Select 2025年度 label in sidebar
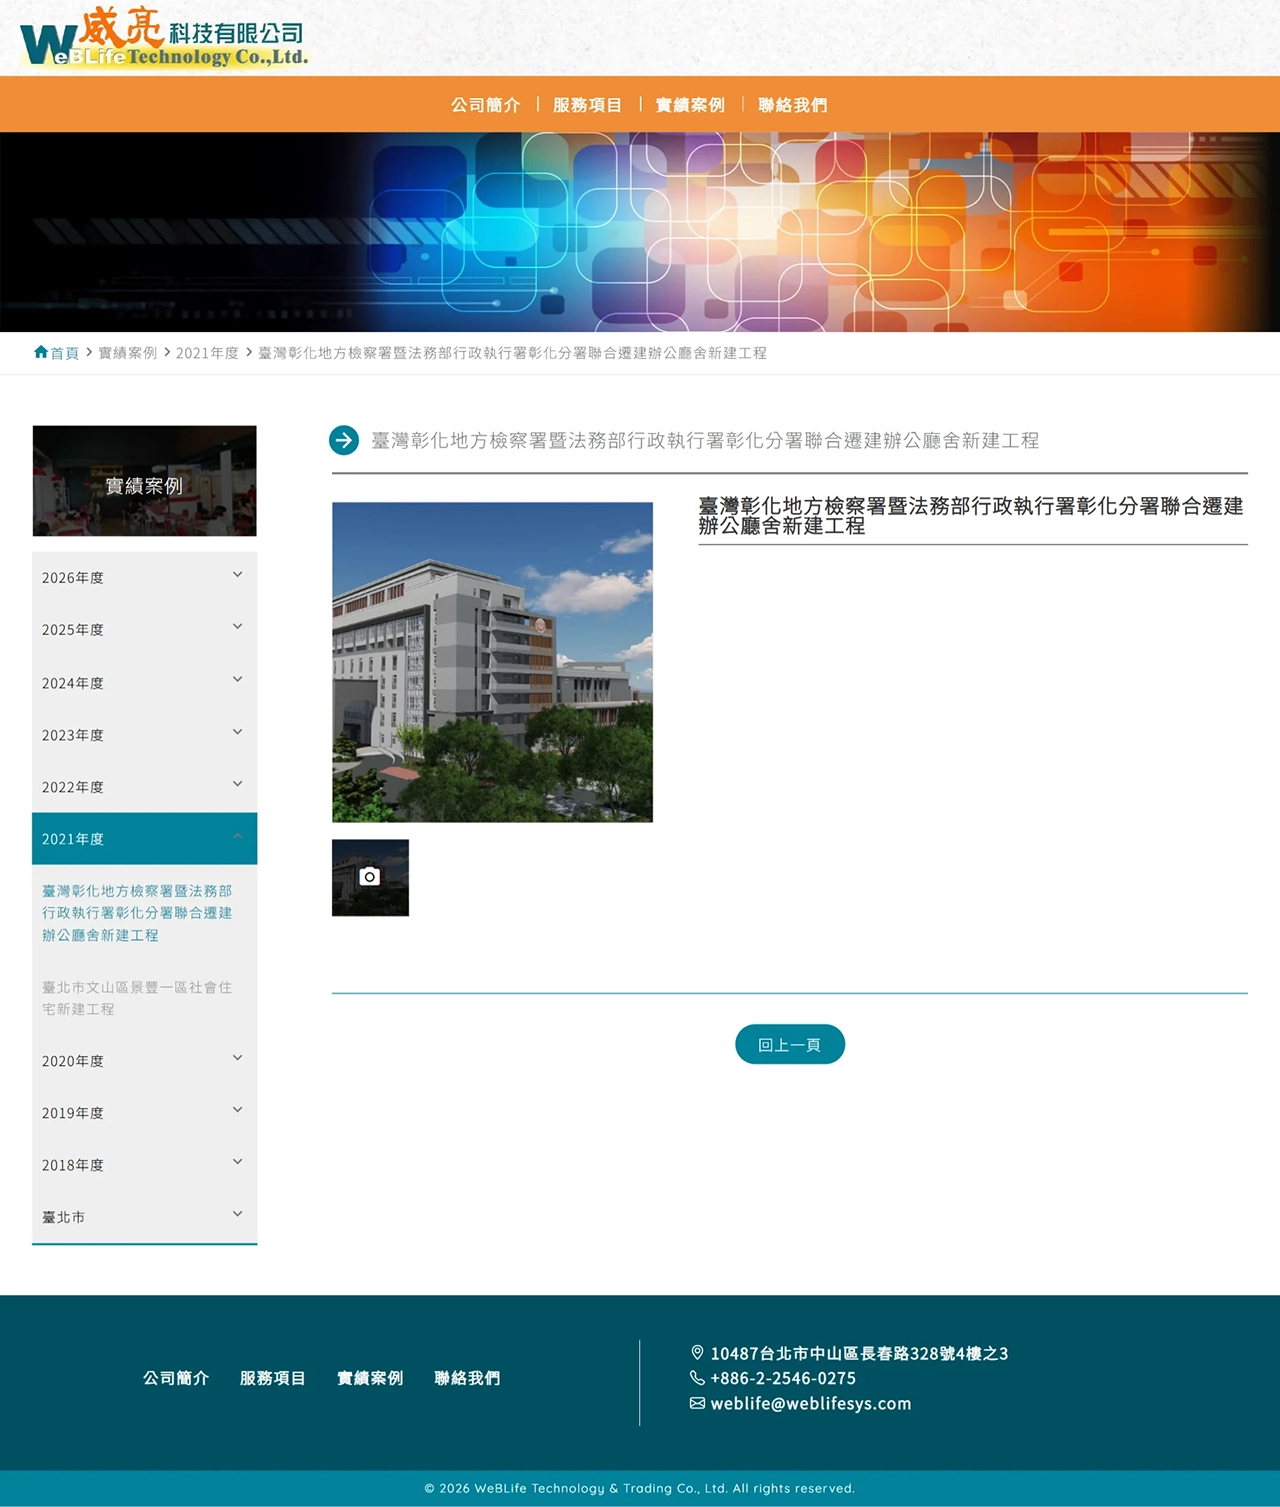Viewport: 1280px width, 1507px height. (73, 630)
